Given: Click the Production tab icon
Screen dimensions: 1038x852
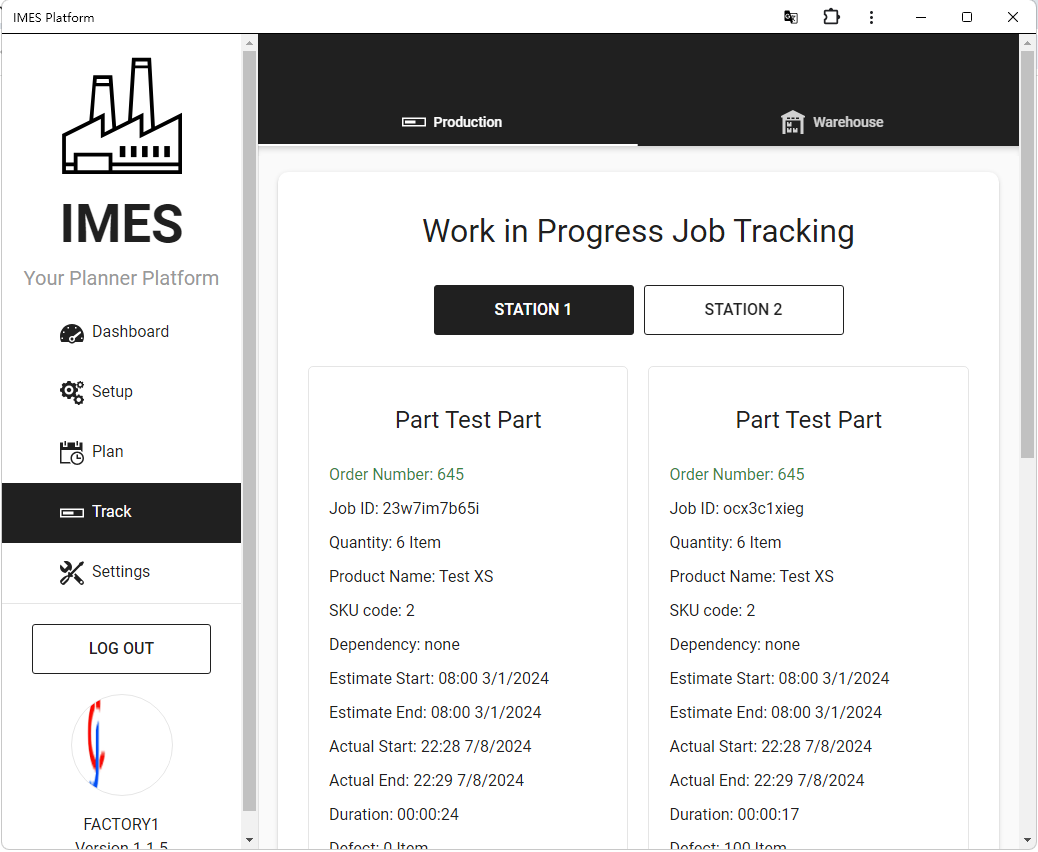Looking at the screenshot, I should pyautogui.click(x=414, y=122).
